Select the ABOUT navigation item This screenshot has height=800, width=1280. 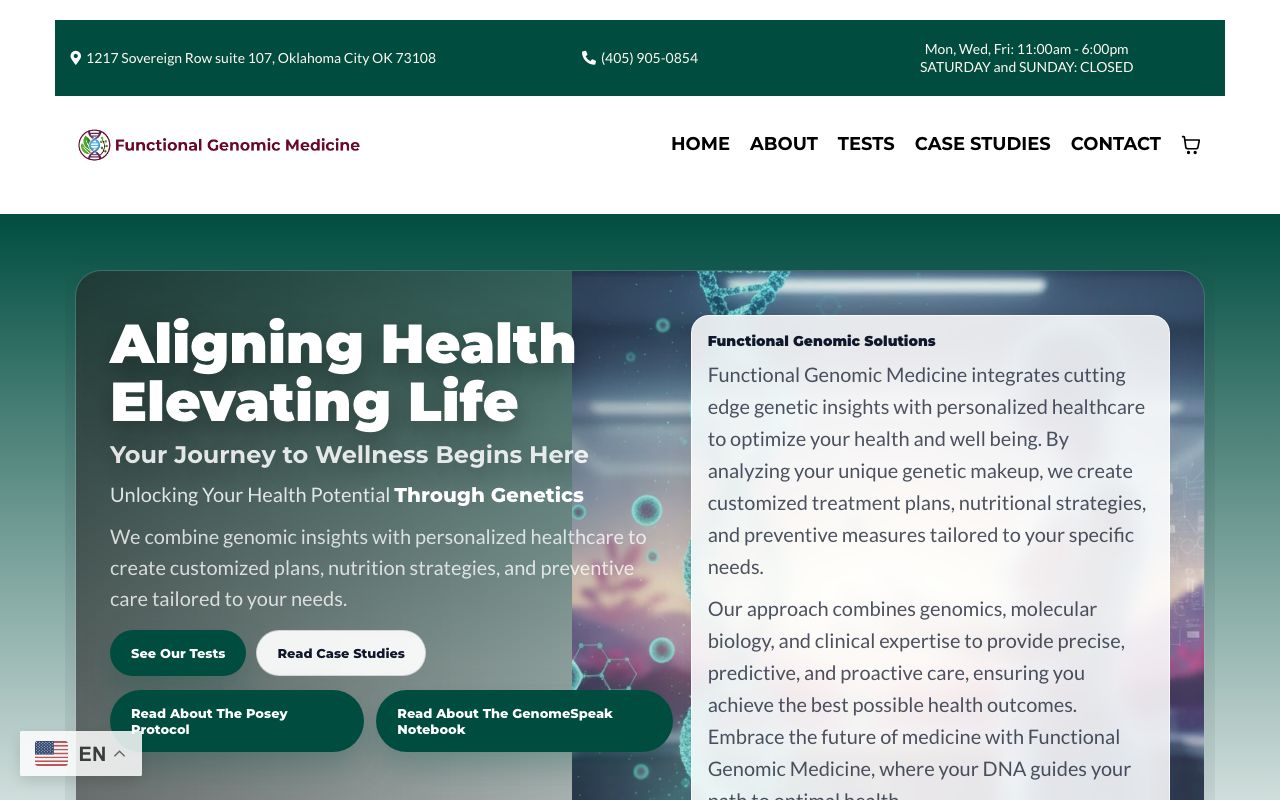pyautogui.click(x=783, y=144)
